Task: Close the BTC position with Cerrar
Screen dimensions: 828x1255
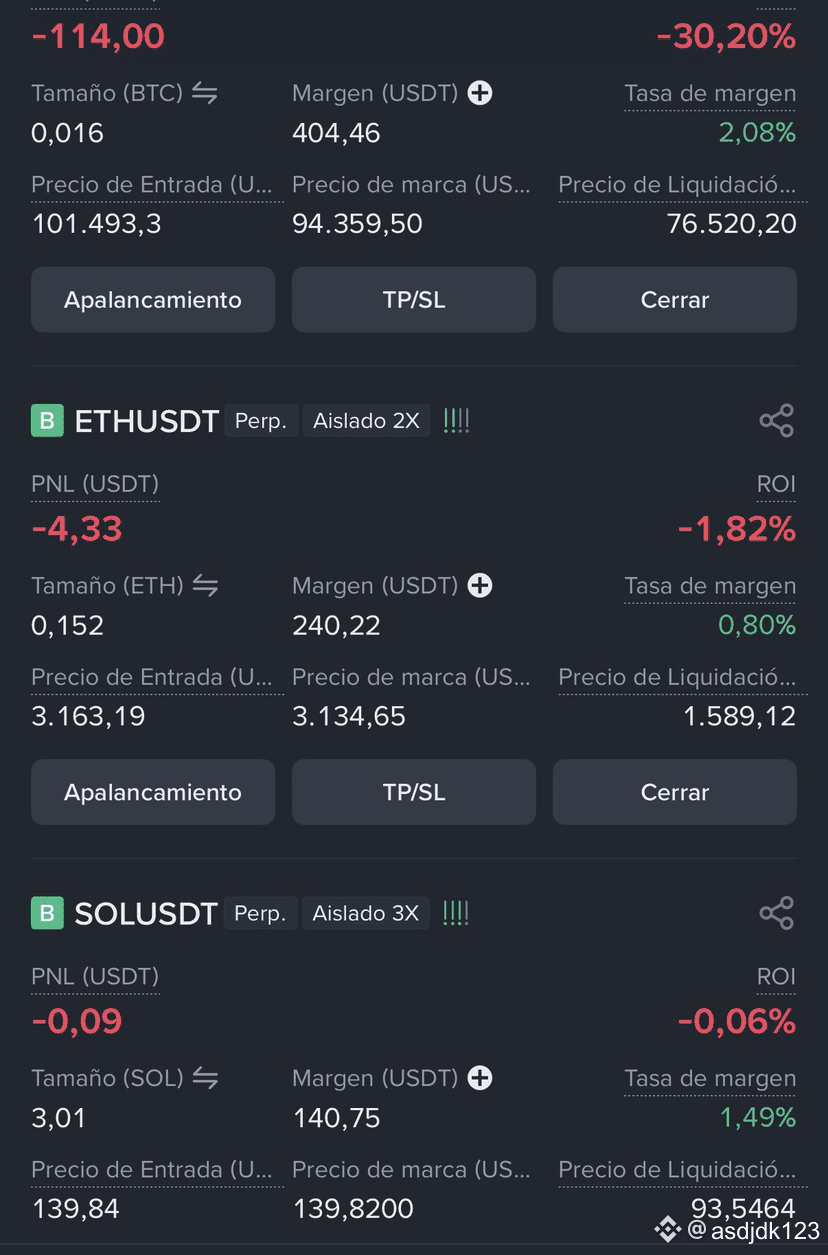Action: pyautogui.click(x=675, y=299)
